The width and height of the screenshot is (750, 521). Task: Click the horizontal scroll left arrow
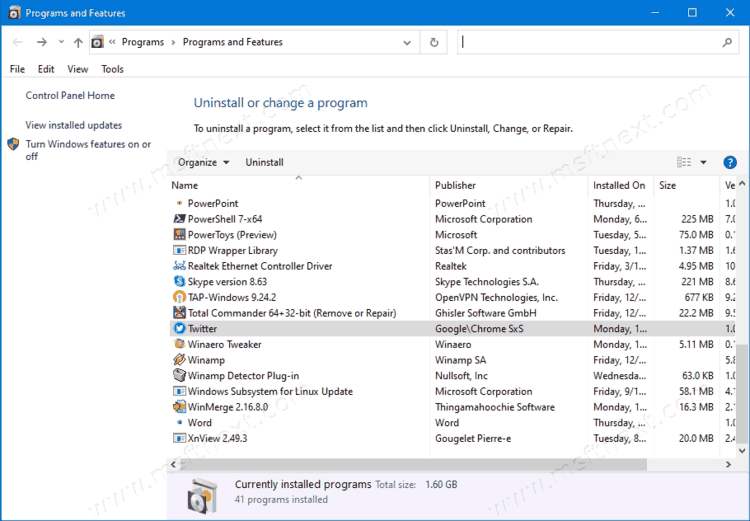[x=173, y=464]
